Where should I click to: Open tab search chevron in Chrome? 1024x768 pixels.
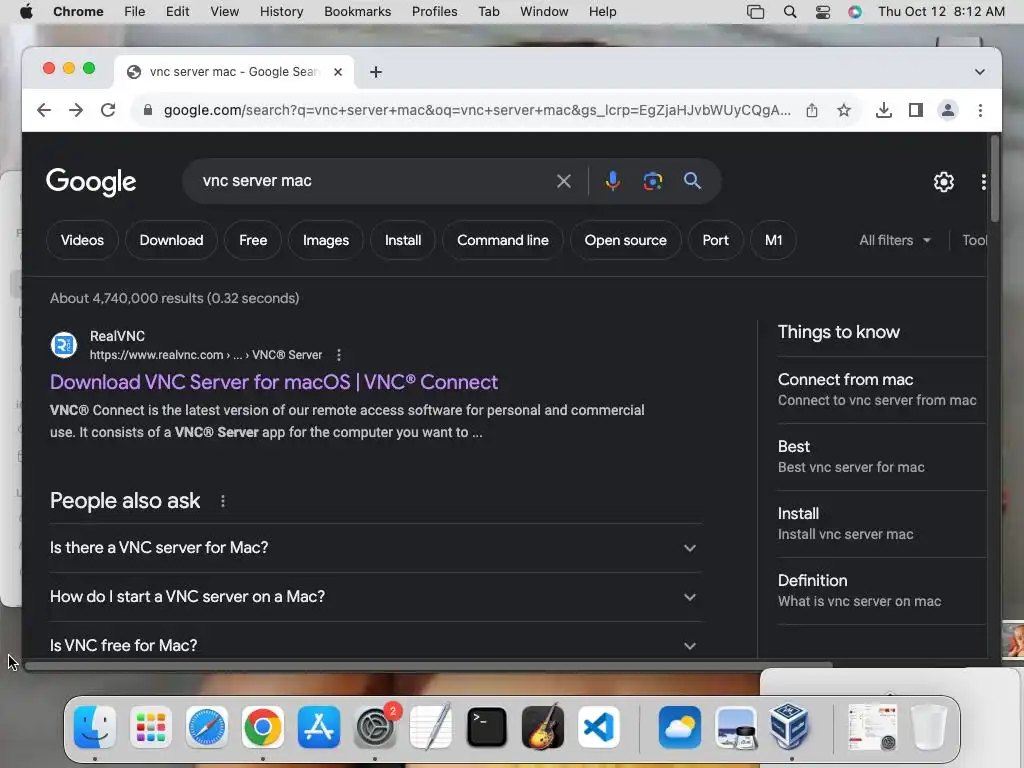click(980, 72)
